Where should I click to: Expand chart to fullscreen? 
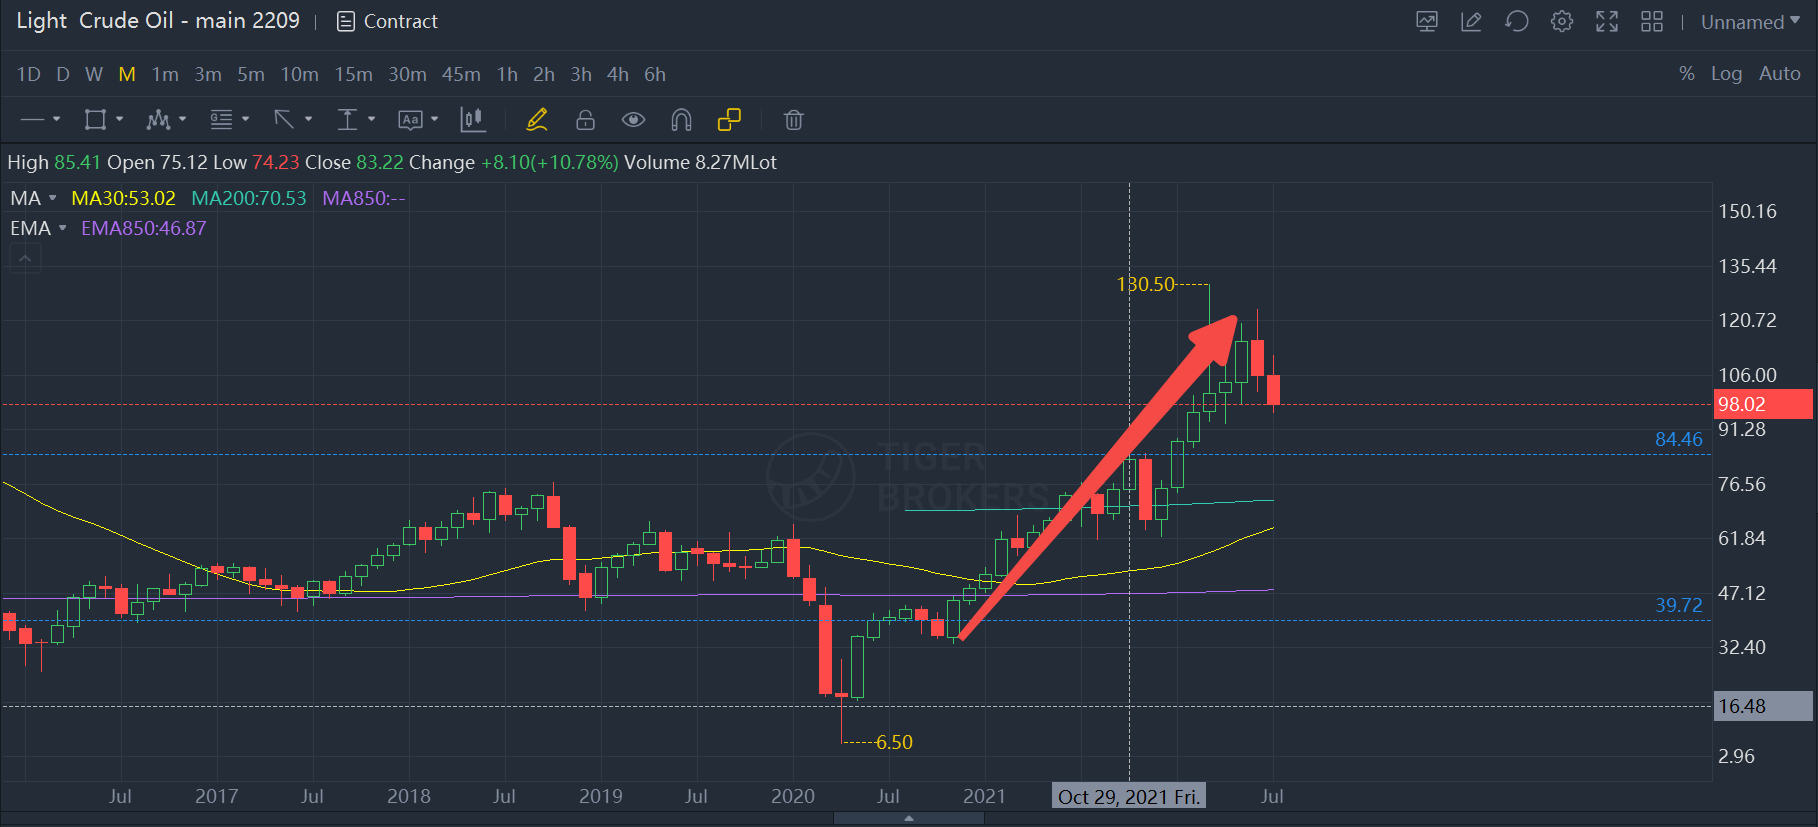[1607, 21]
